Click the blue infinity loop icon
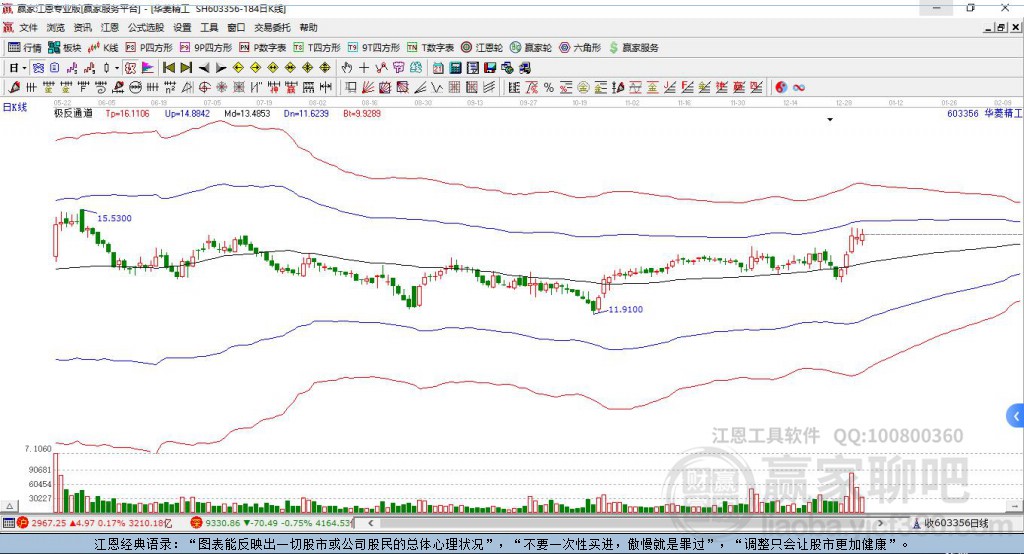Image resolution: width=1024 pixels, height=554 pixels. [799, 88]
